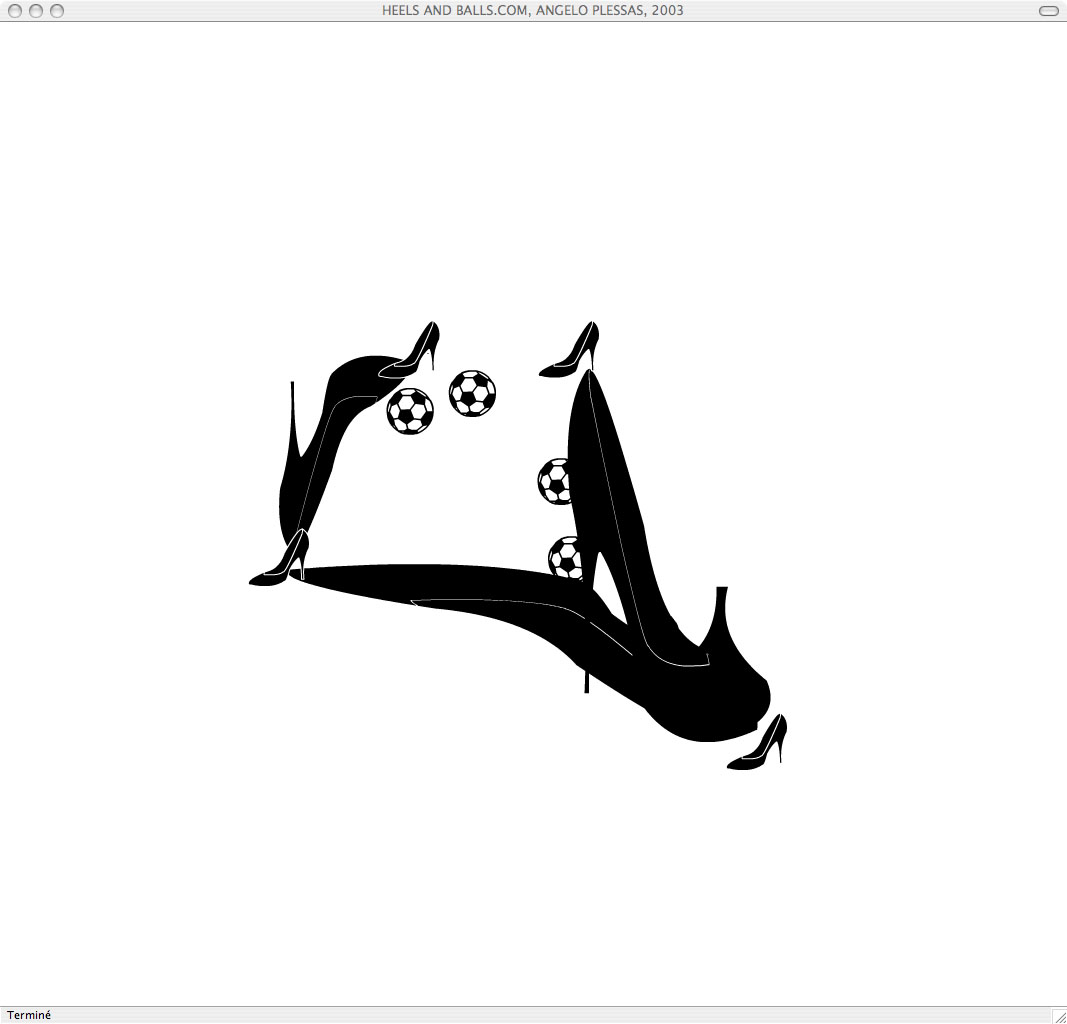
Task: Click the small stiletto above the tall upright shoe's tip
Action: (x=570, y=350)
